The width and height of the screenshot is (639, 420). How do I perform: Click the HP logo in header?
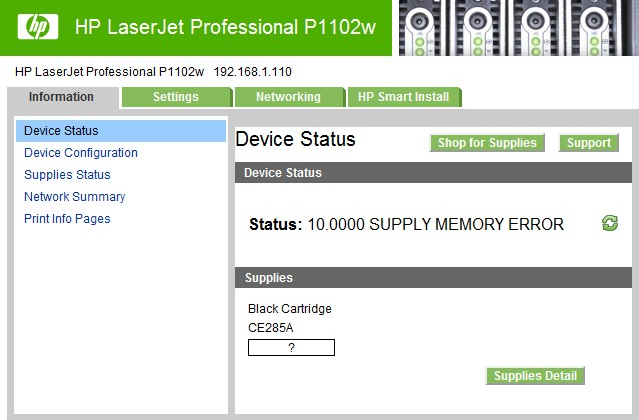[x=38, y=27]
